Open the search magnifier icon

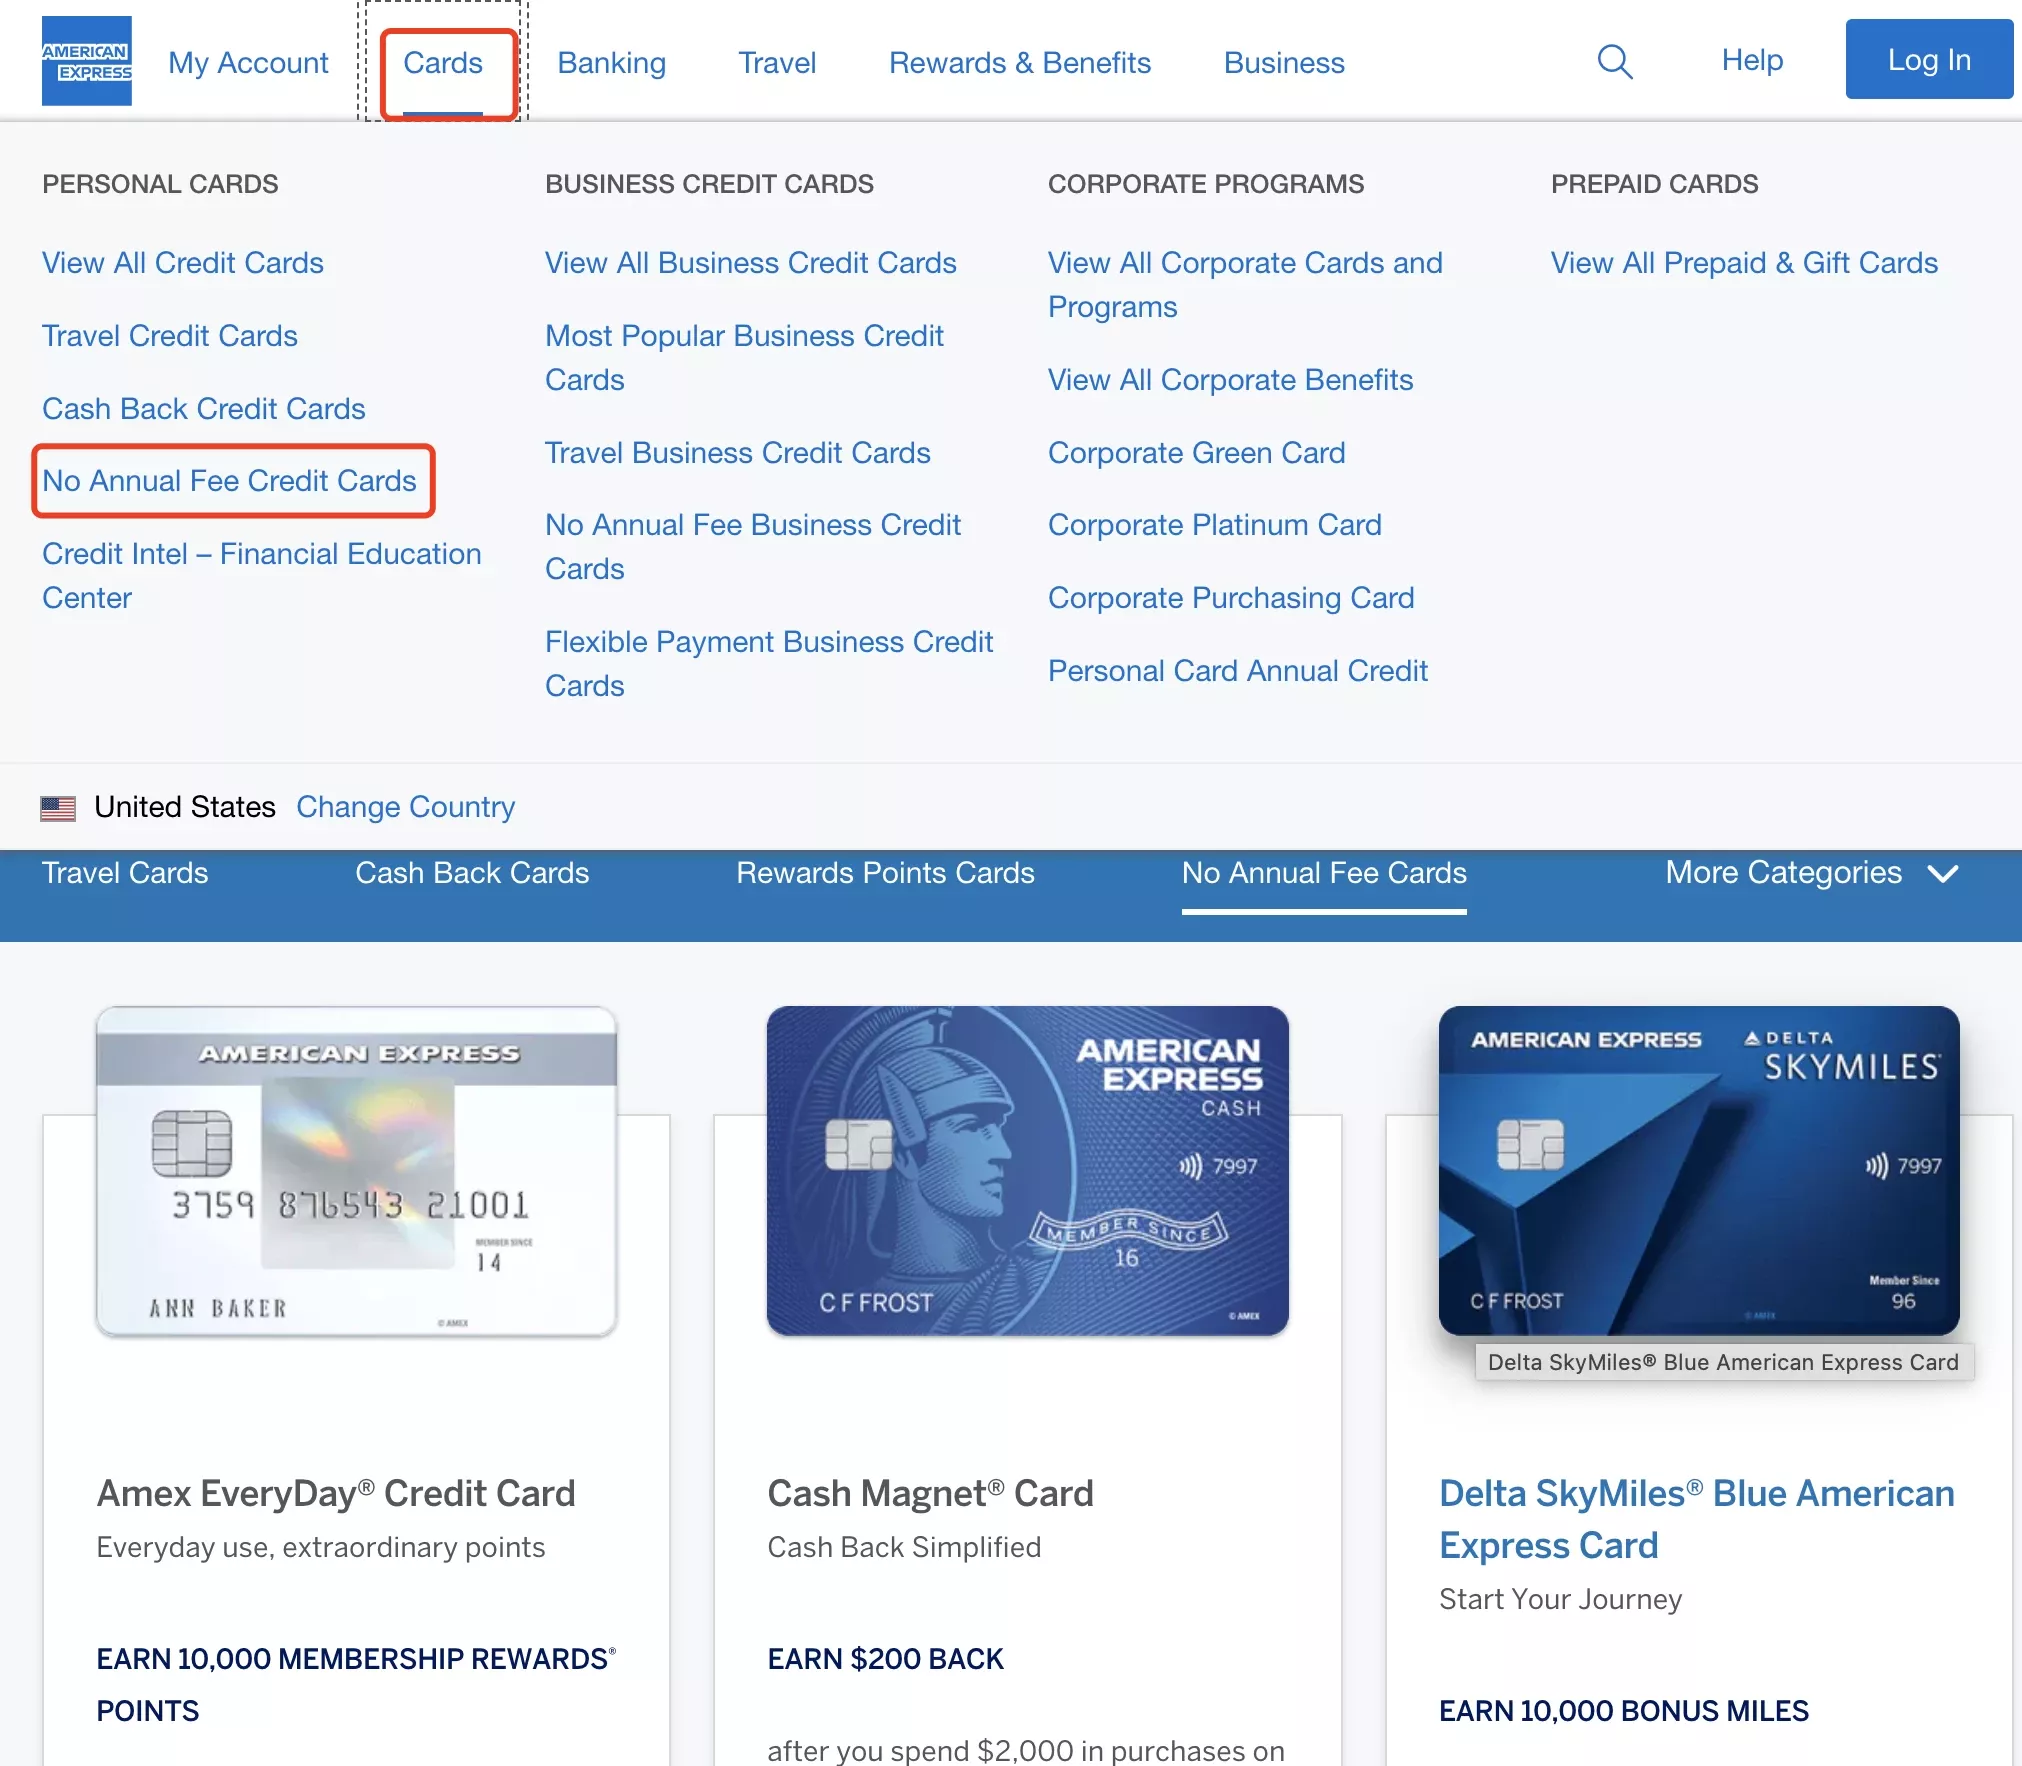click(x=1614, y=61)
